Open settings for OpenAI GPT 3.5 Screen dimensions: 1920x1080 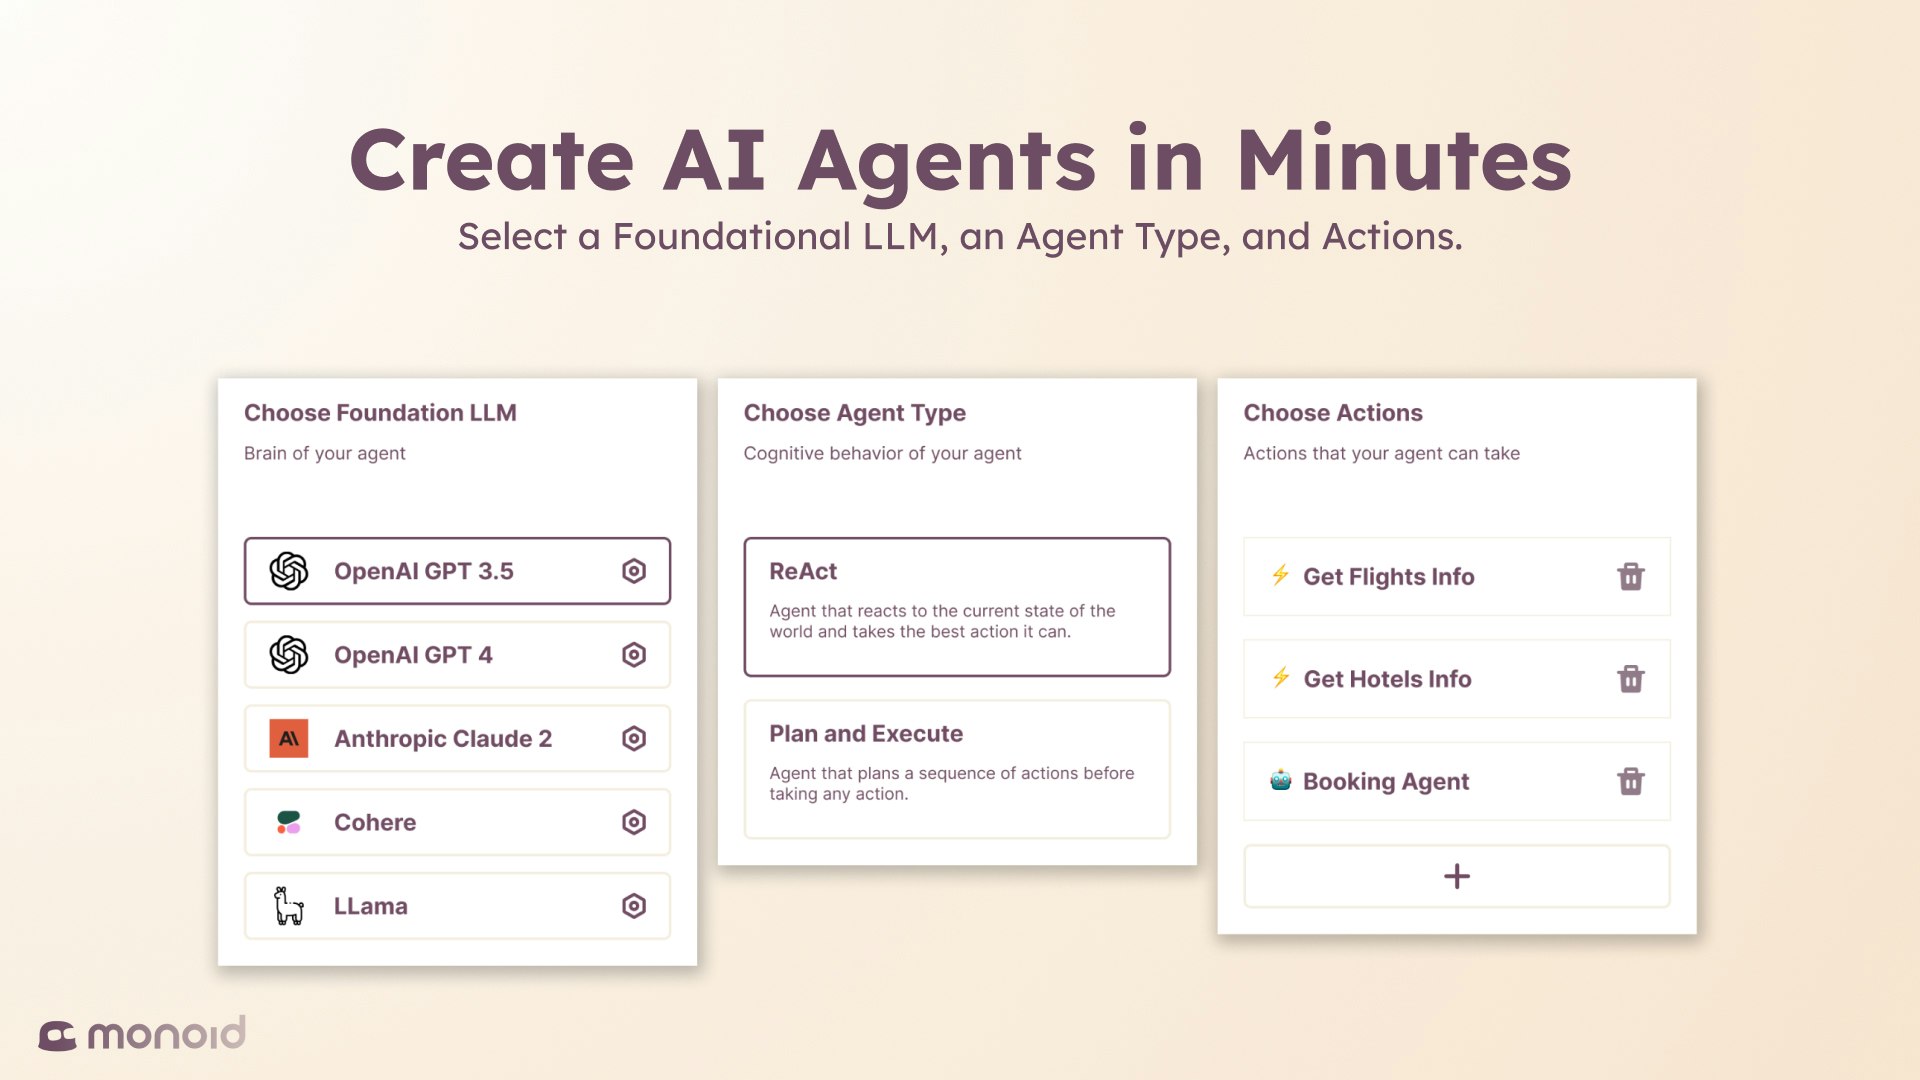point(634,570)
